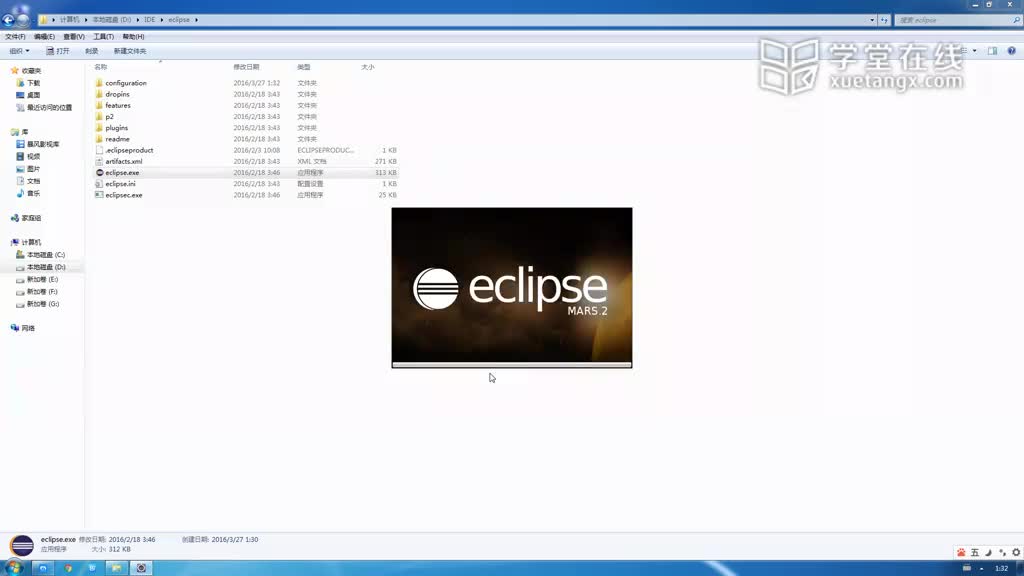Open the 查看(V) menu
The image size is (1024, 576).
74,37
